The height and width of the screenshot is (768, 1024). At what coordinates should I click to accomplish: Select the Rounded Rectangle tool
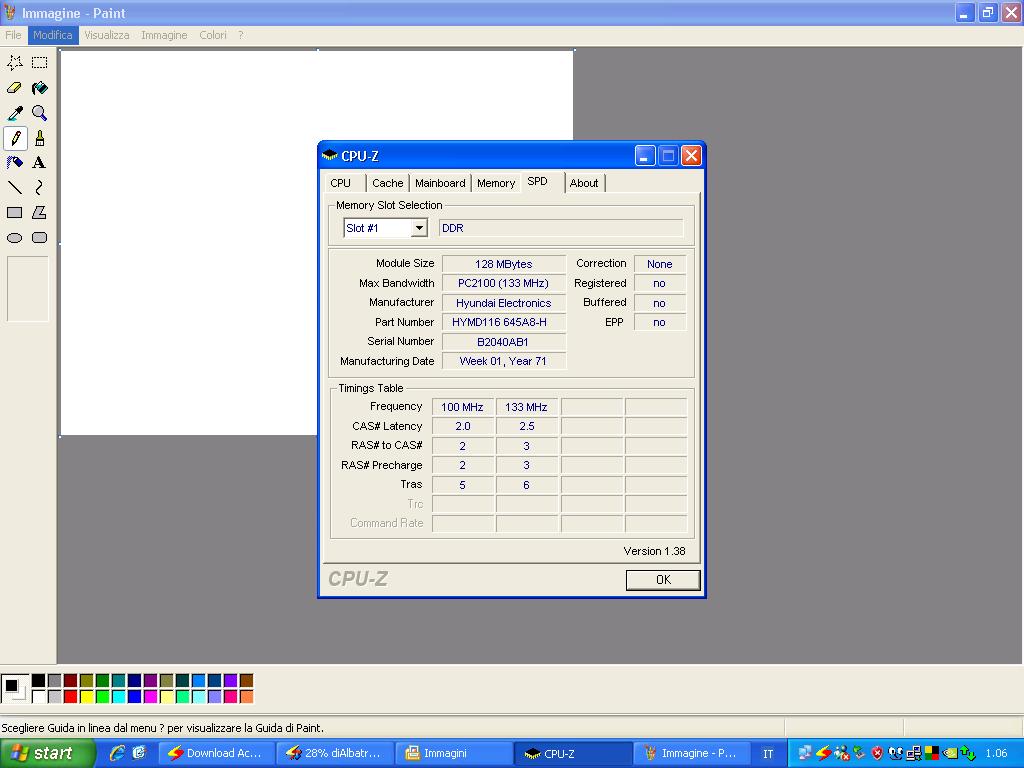(40, 238)
